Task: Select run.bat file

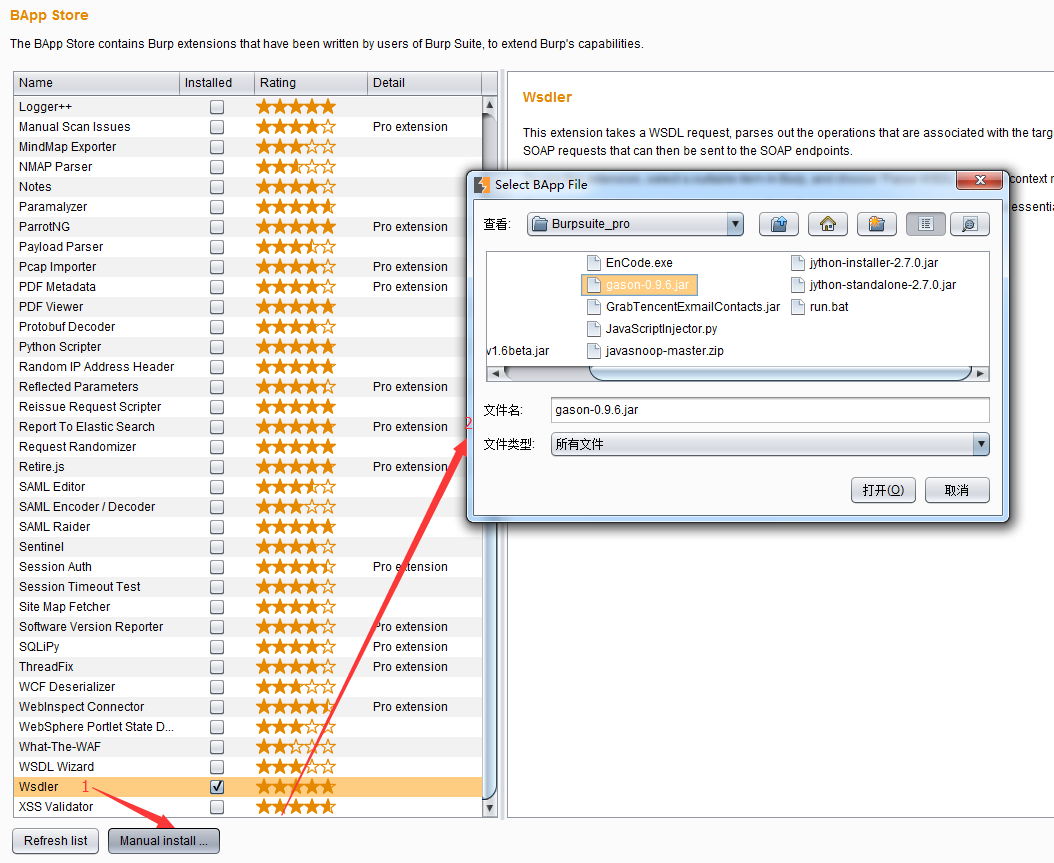Action: [819, 307]
